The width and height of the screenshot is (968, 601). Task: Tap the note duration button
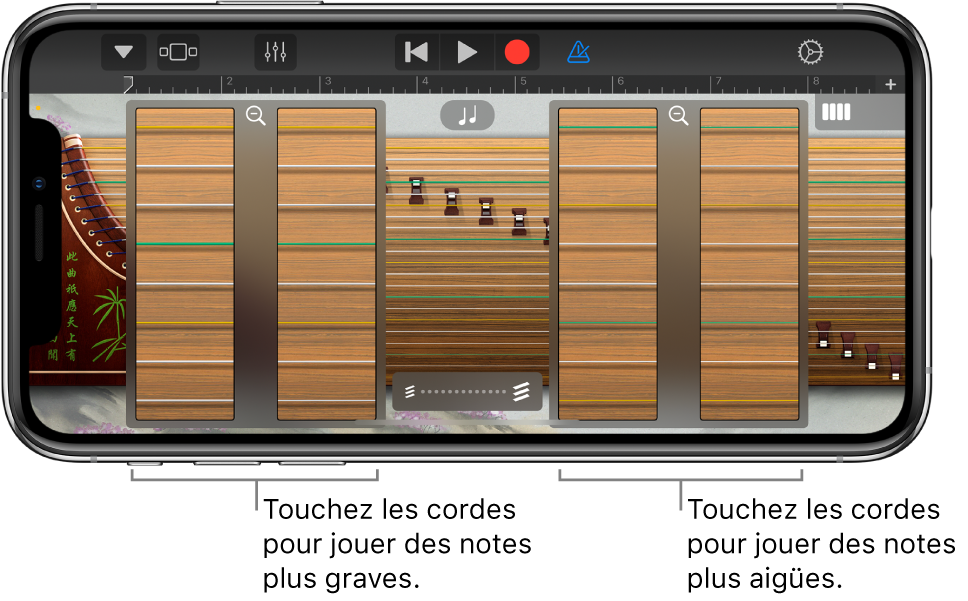(467, 115)
